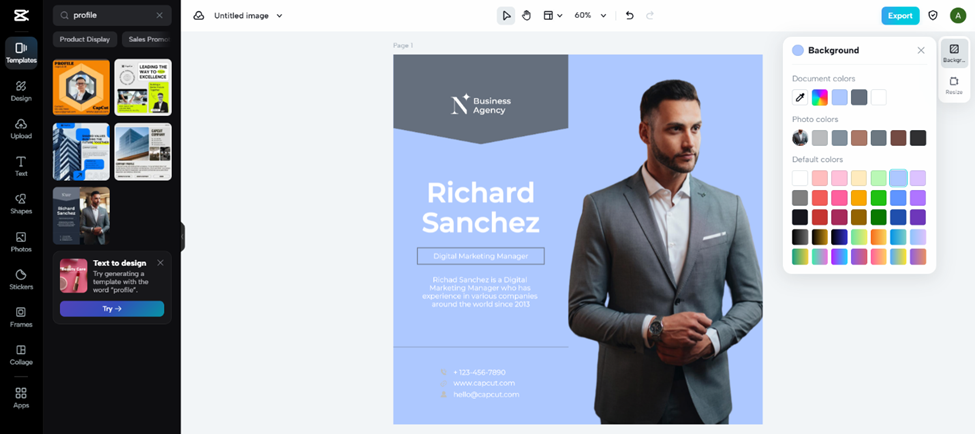
Task: Select the red default color swatch
Action: click(x=820, y=198)
